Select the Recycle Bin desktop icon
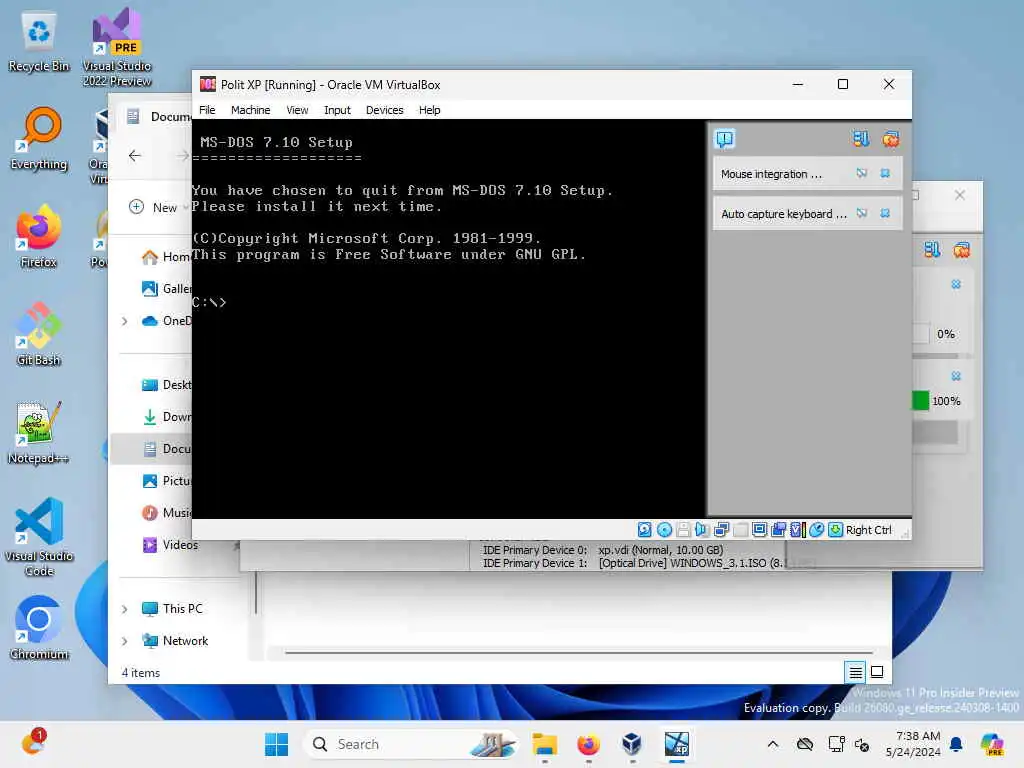The height and width of the screenshot is (768, 1024). tap(39, 42)
